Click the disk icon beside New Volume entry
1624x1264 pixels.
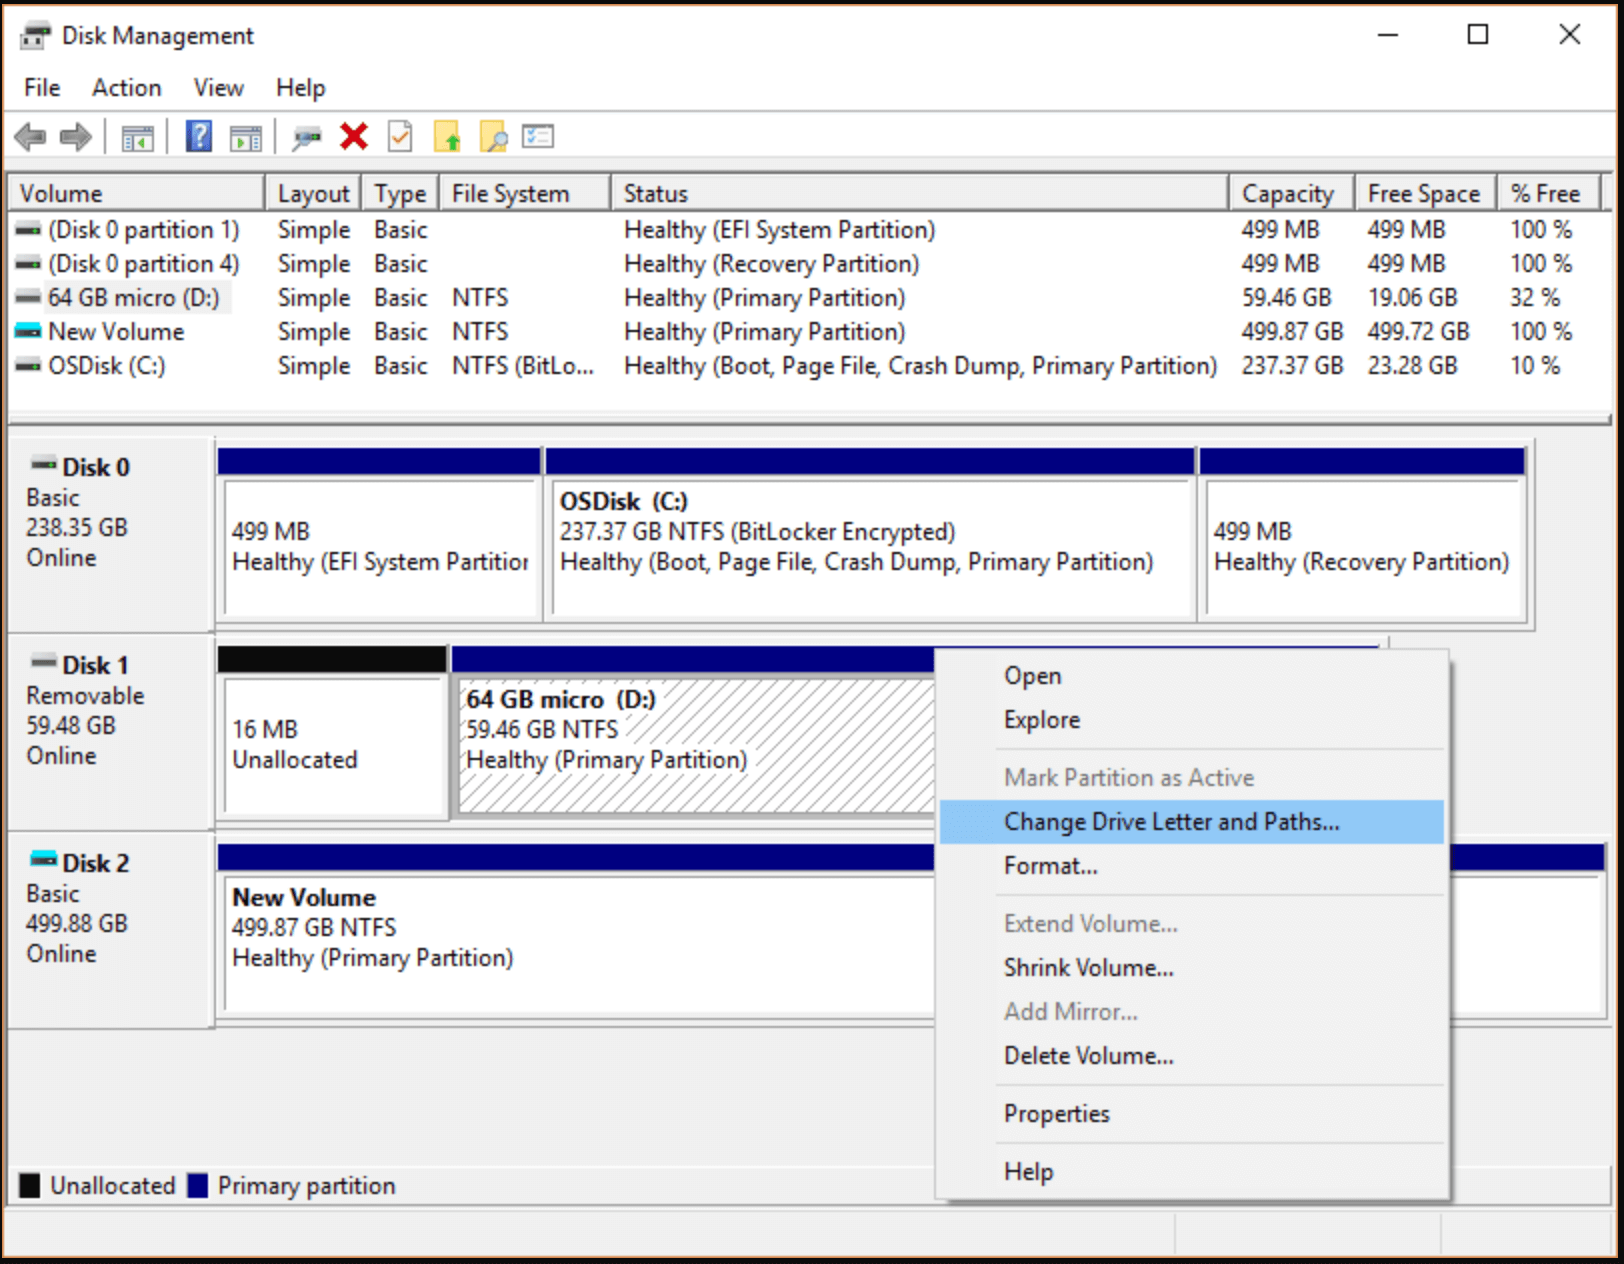(x=28, y=331)
